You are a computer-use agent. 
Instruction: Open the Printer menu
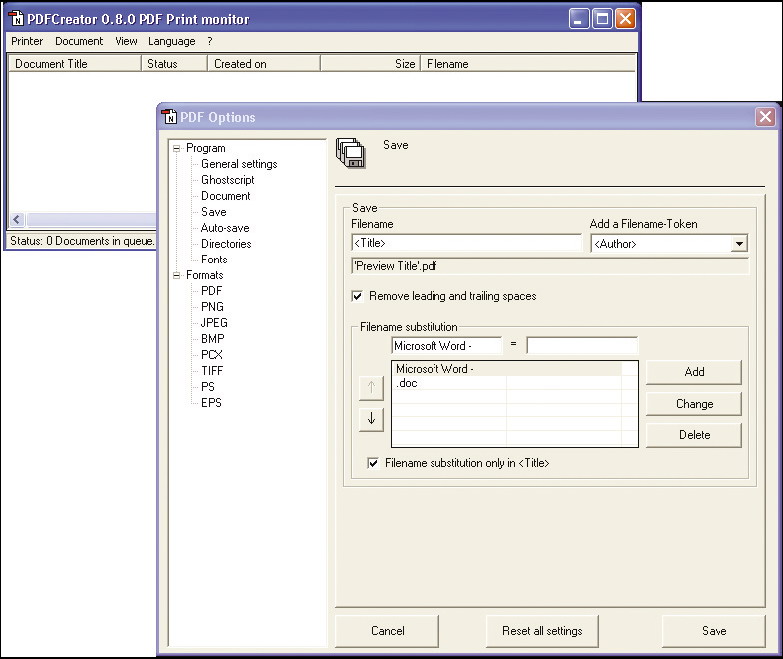(x=27, y=41)
